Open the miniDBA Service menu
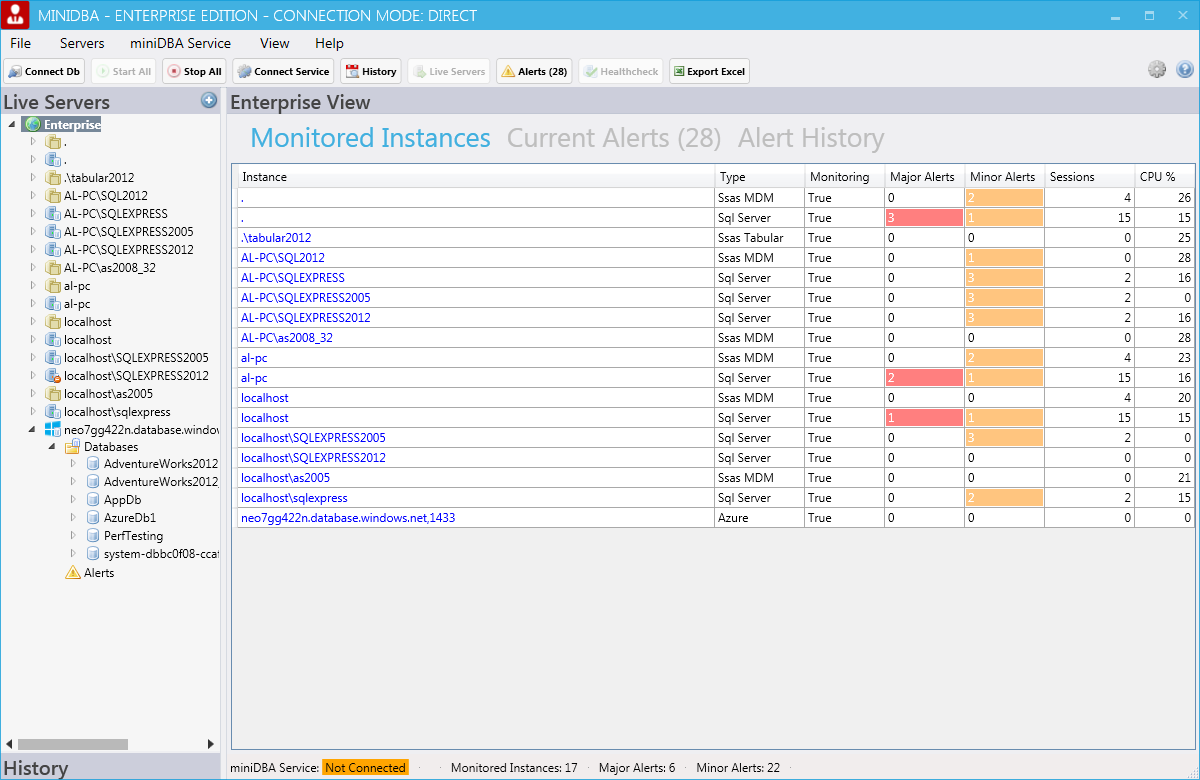1200x780 pixels. (x=181, y=43)
